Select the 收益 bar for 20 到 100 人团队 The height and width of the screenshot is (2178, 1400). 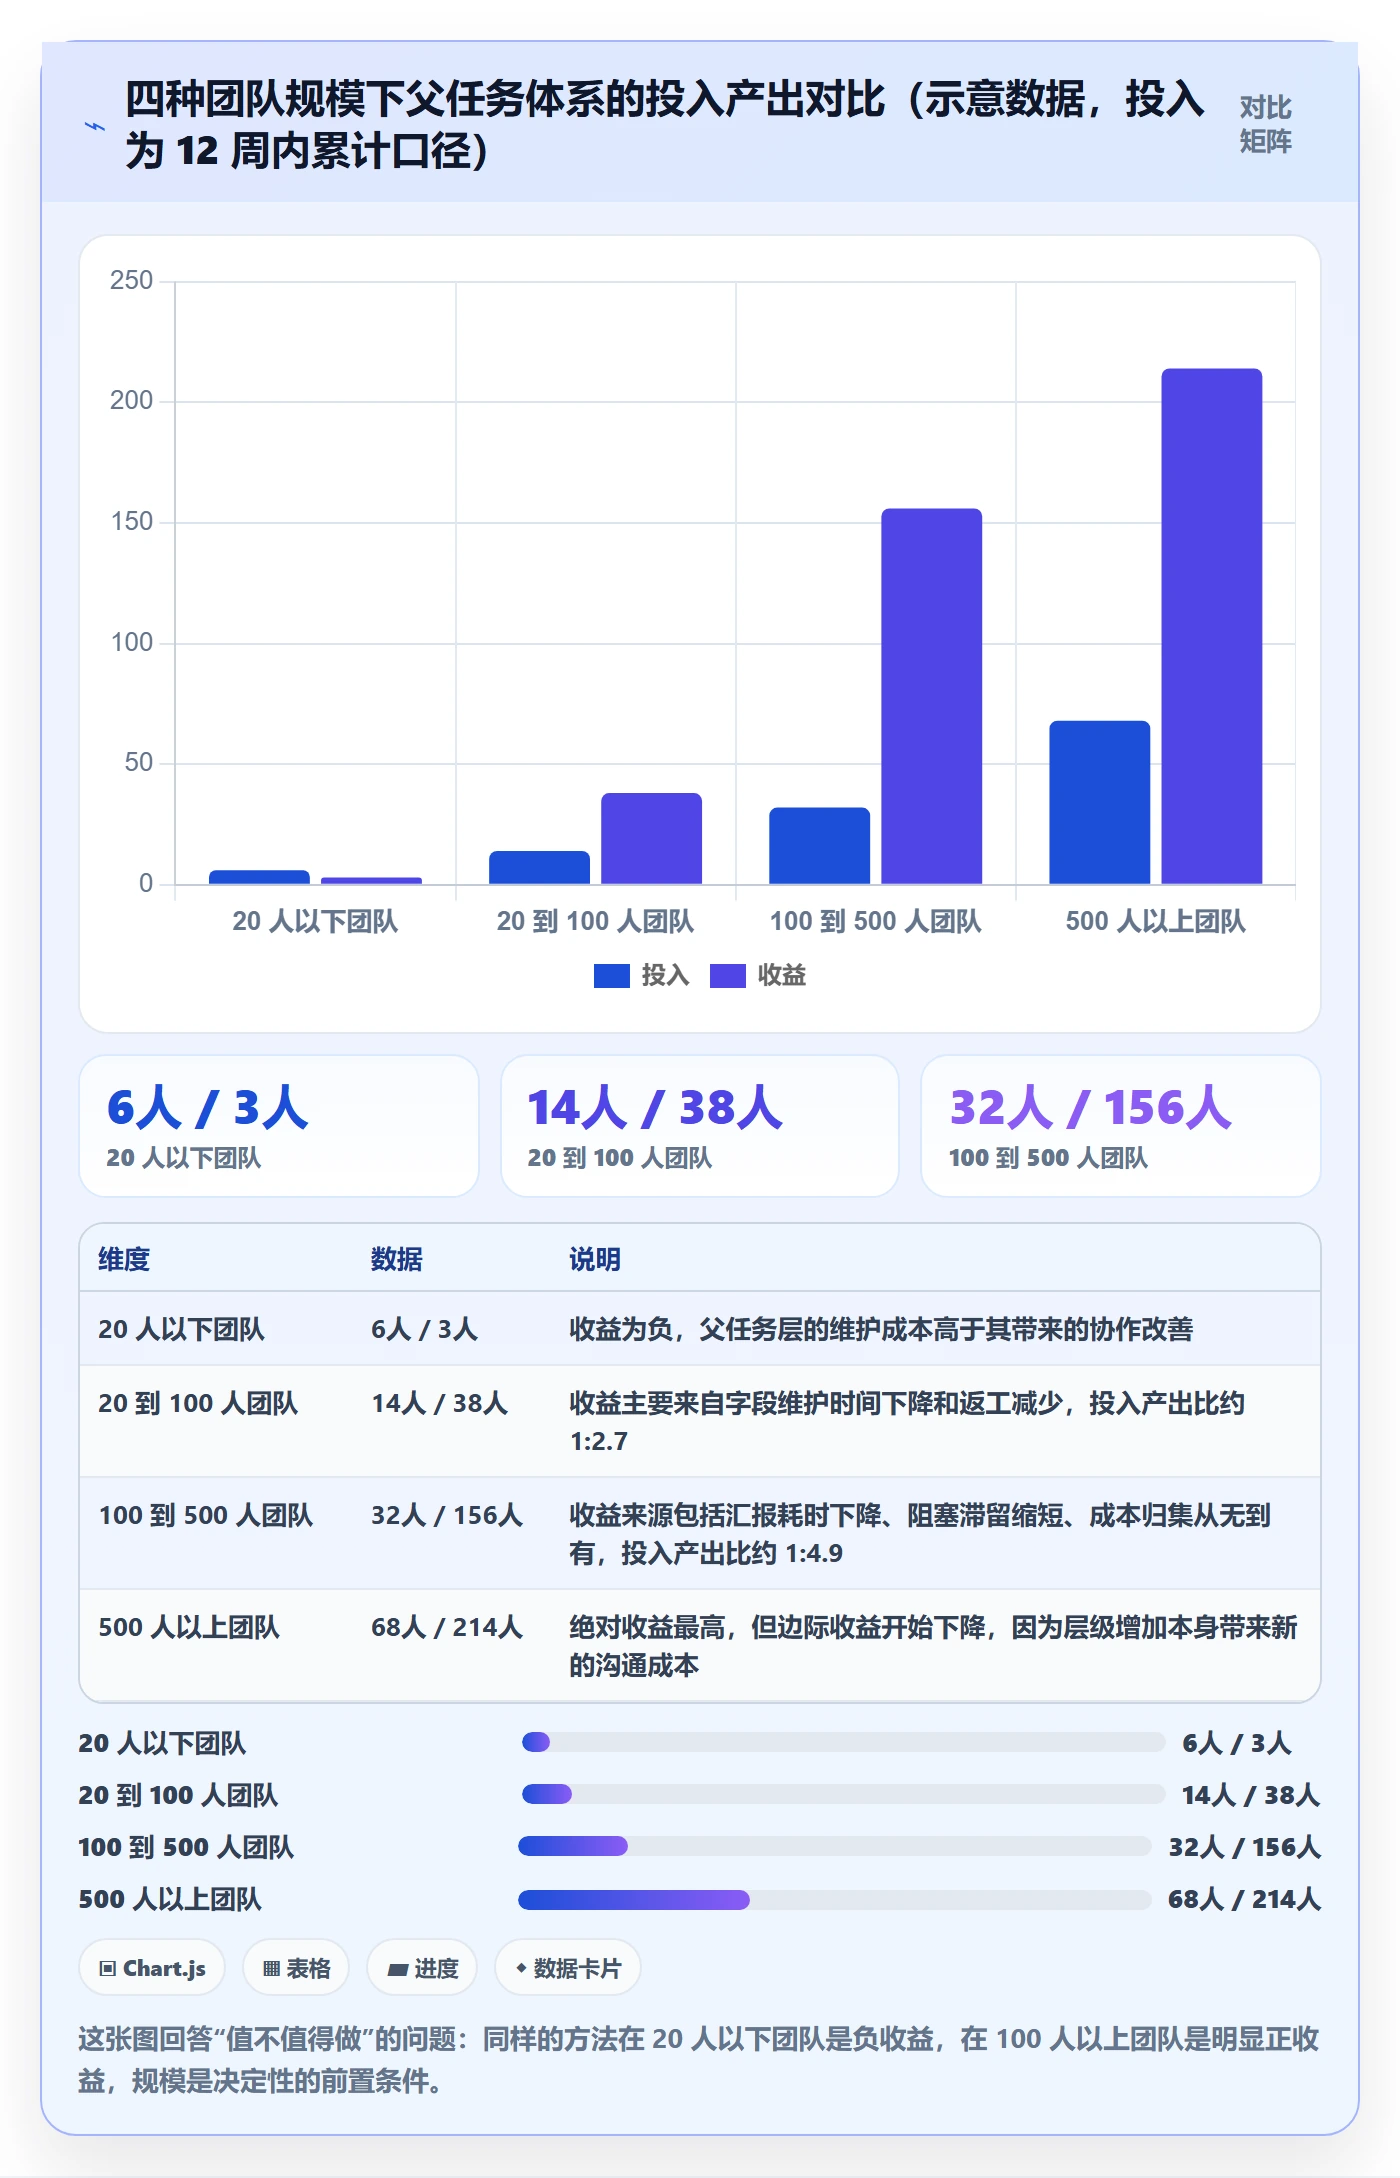[651, 838]
